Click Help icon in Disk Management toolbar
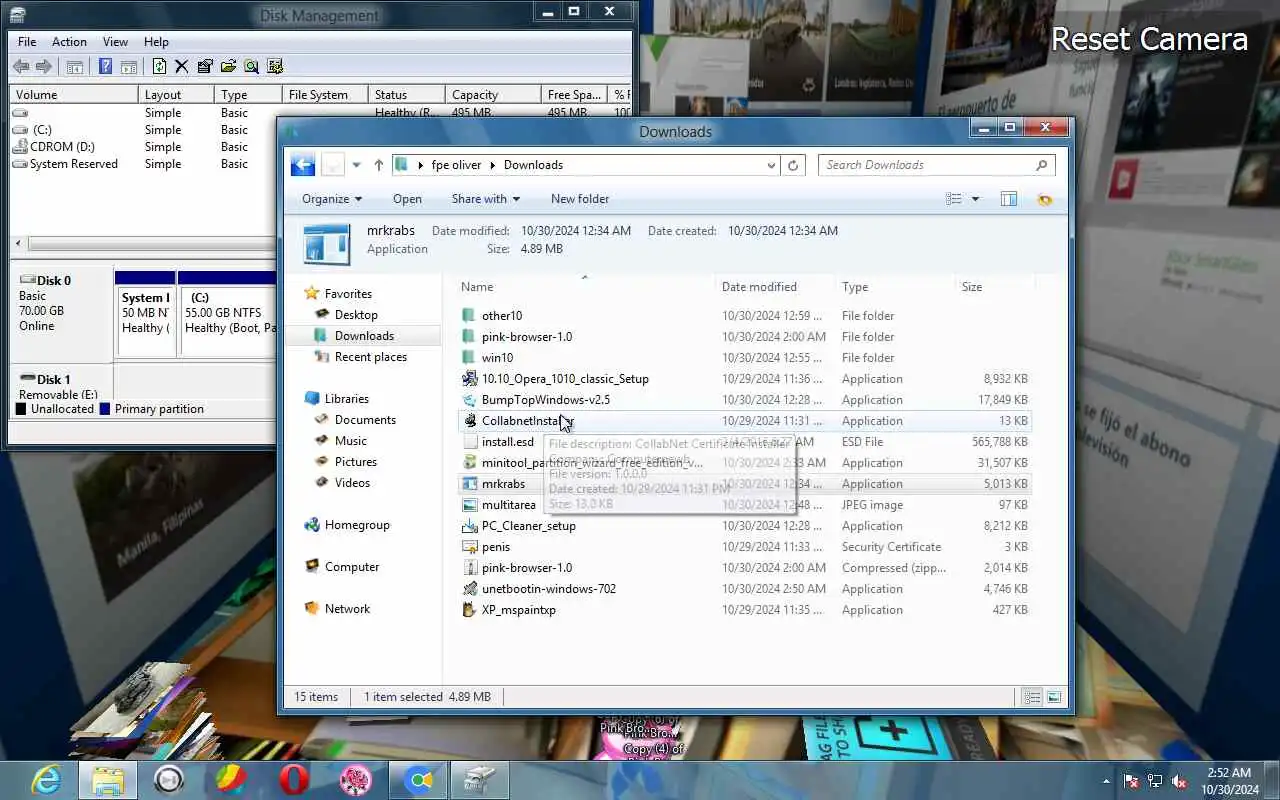Image resolution: width=1280 pixels, height=800 pixels. 105,67
